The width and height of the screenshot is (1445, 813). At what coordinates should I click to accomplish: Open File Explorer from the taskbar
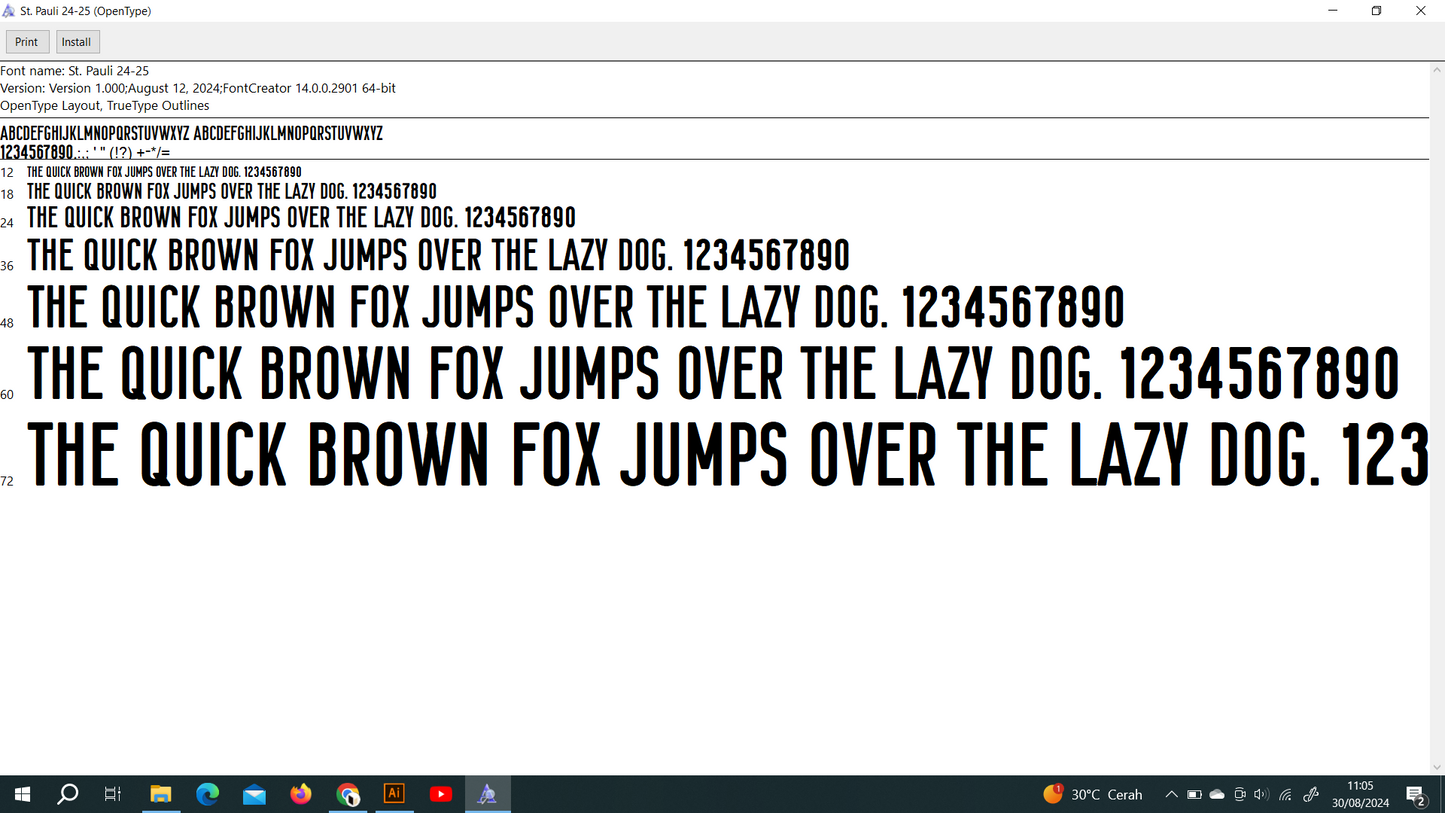(161, 794)
